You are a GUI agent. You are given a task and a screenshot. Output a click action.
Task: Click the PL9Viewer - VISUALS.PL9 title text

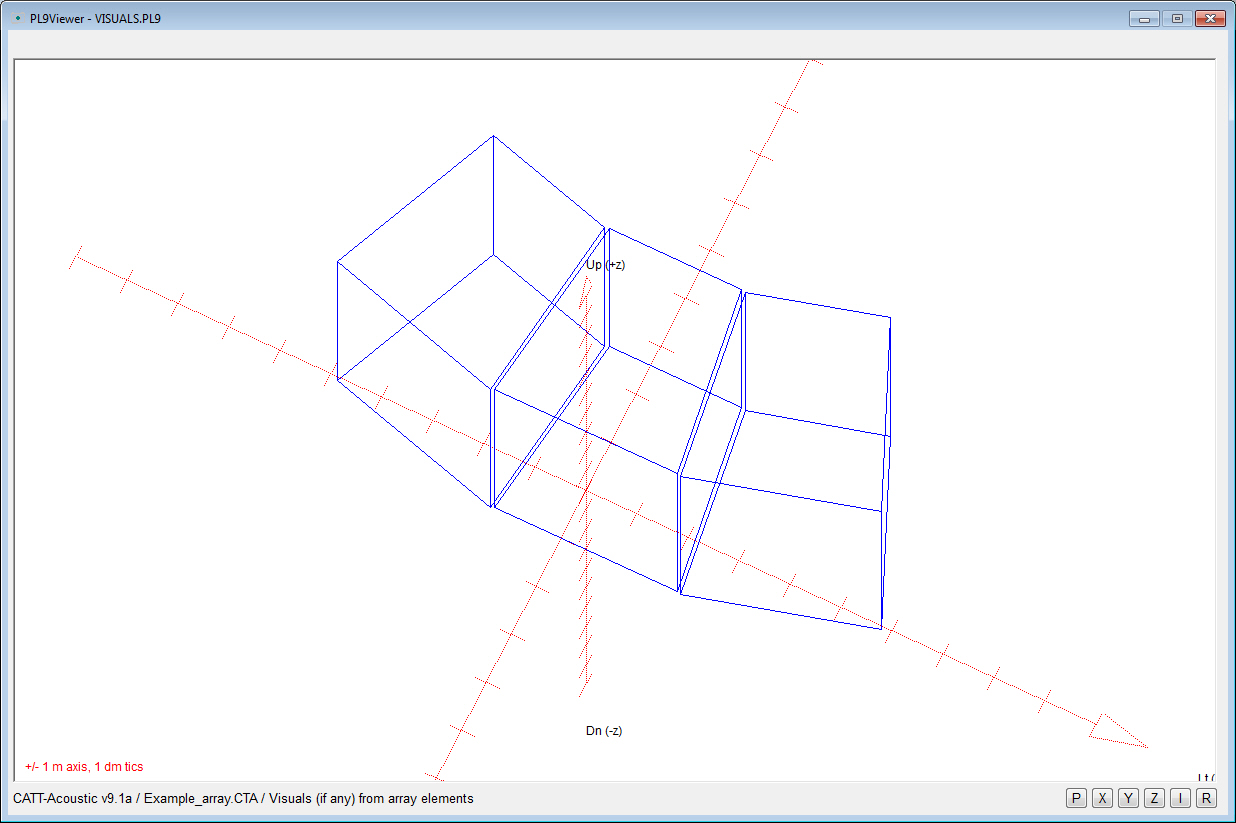[x=95, y=18]
